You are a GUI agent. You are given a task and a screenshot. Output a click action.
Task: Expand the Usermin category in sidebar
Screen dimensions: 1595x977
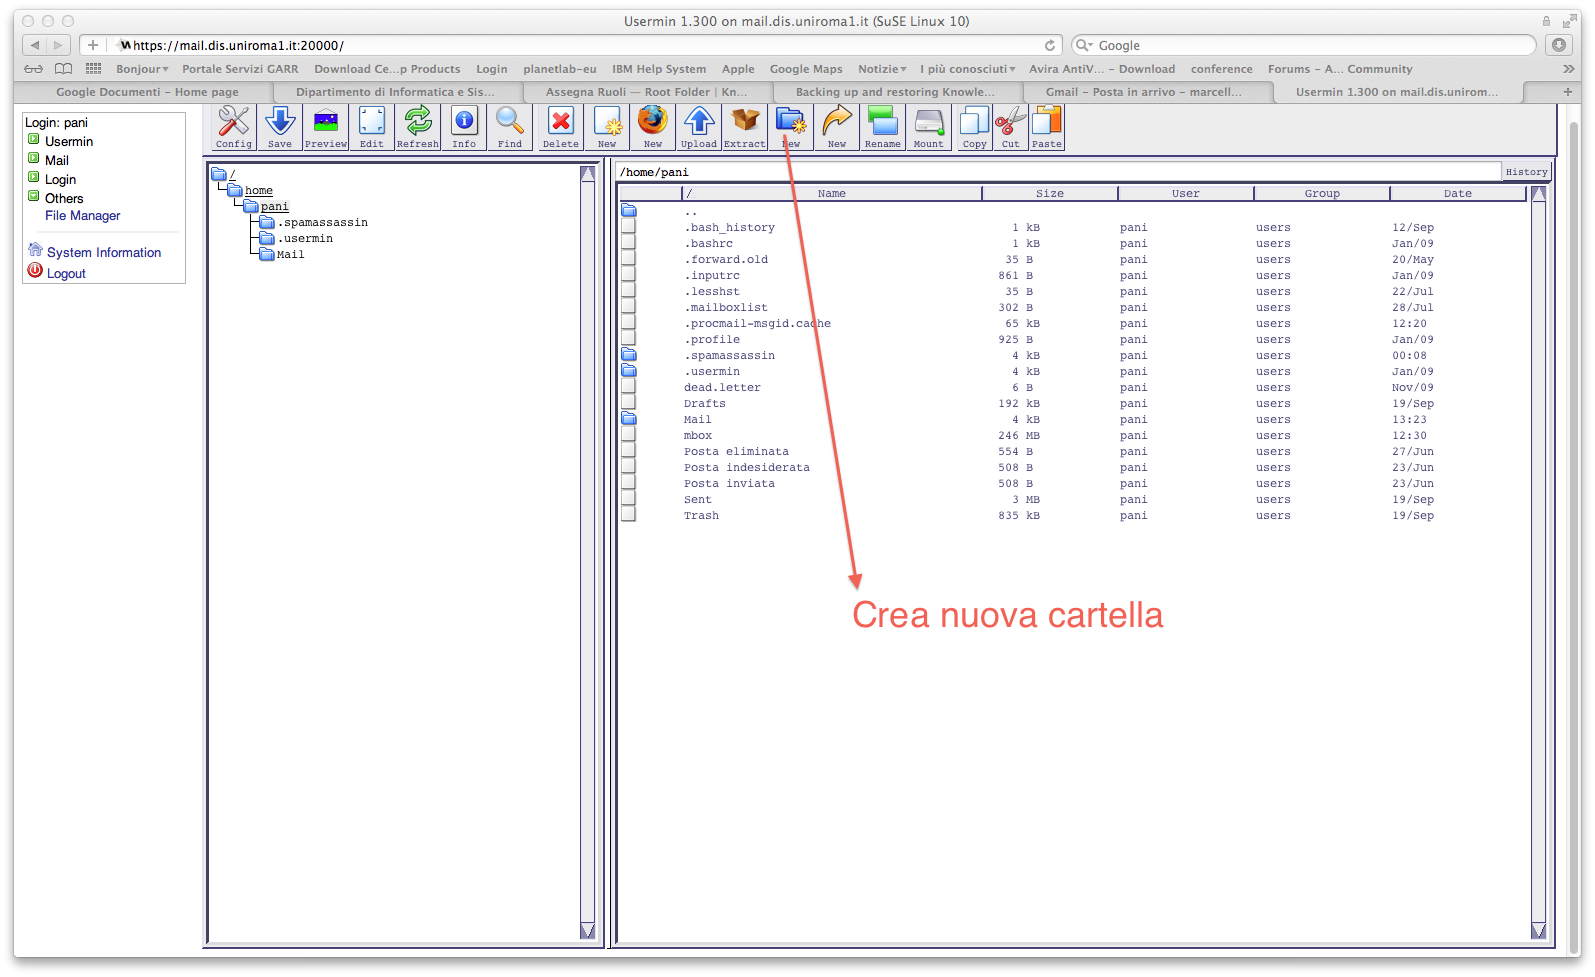pyautogui.click(x=34, y=140)
